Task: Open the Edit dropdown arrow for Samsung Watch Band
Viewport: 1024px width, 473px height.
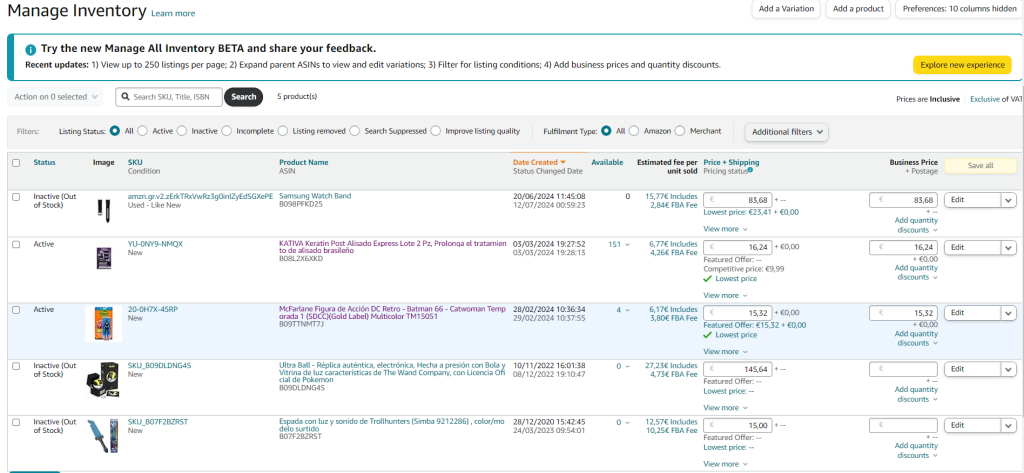Action: pos(1008,200)
